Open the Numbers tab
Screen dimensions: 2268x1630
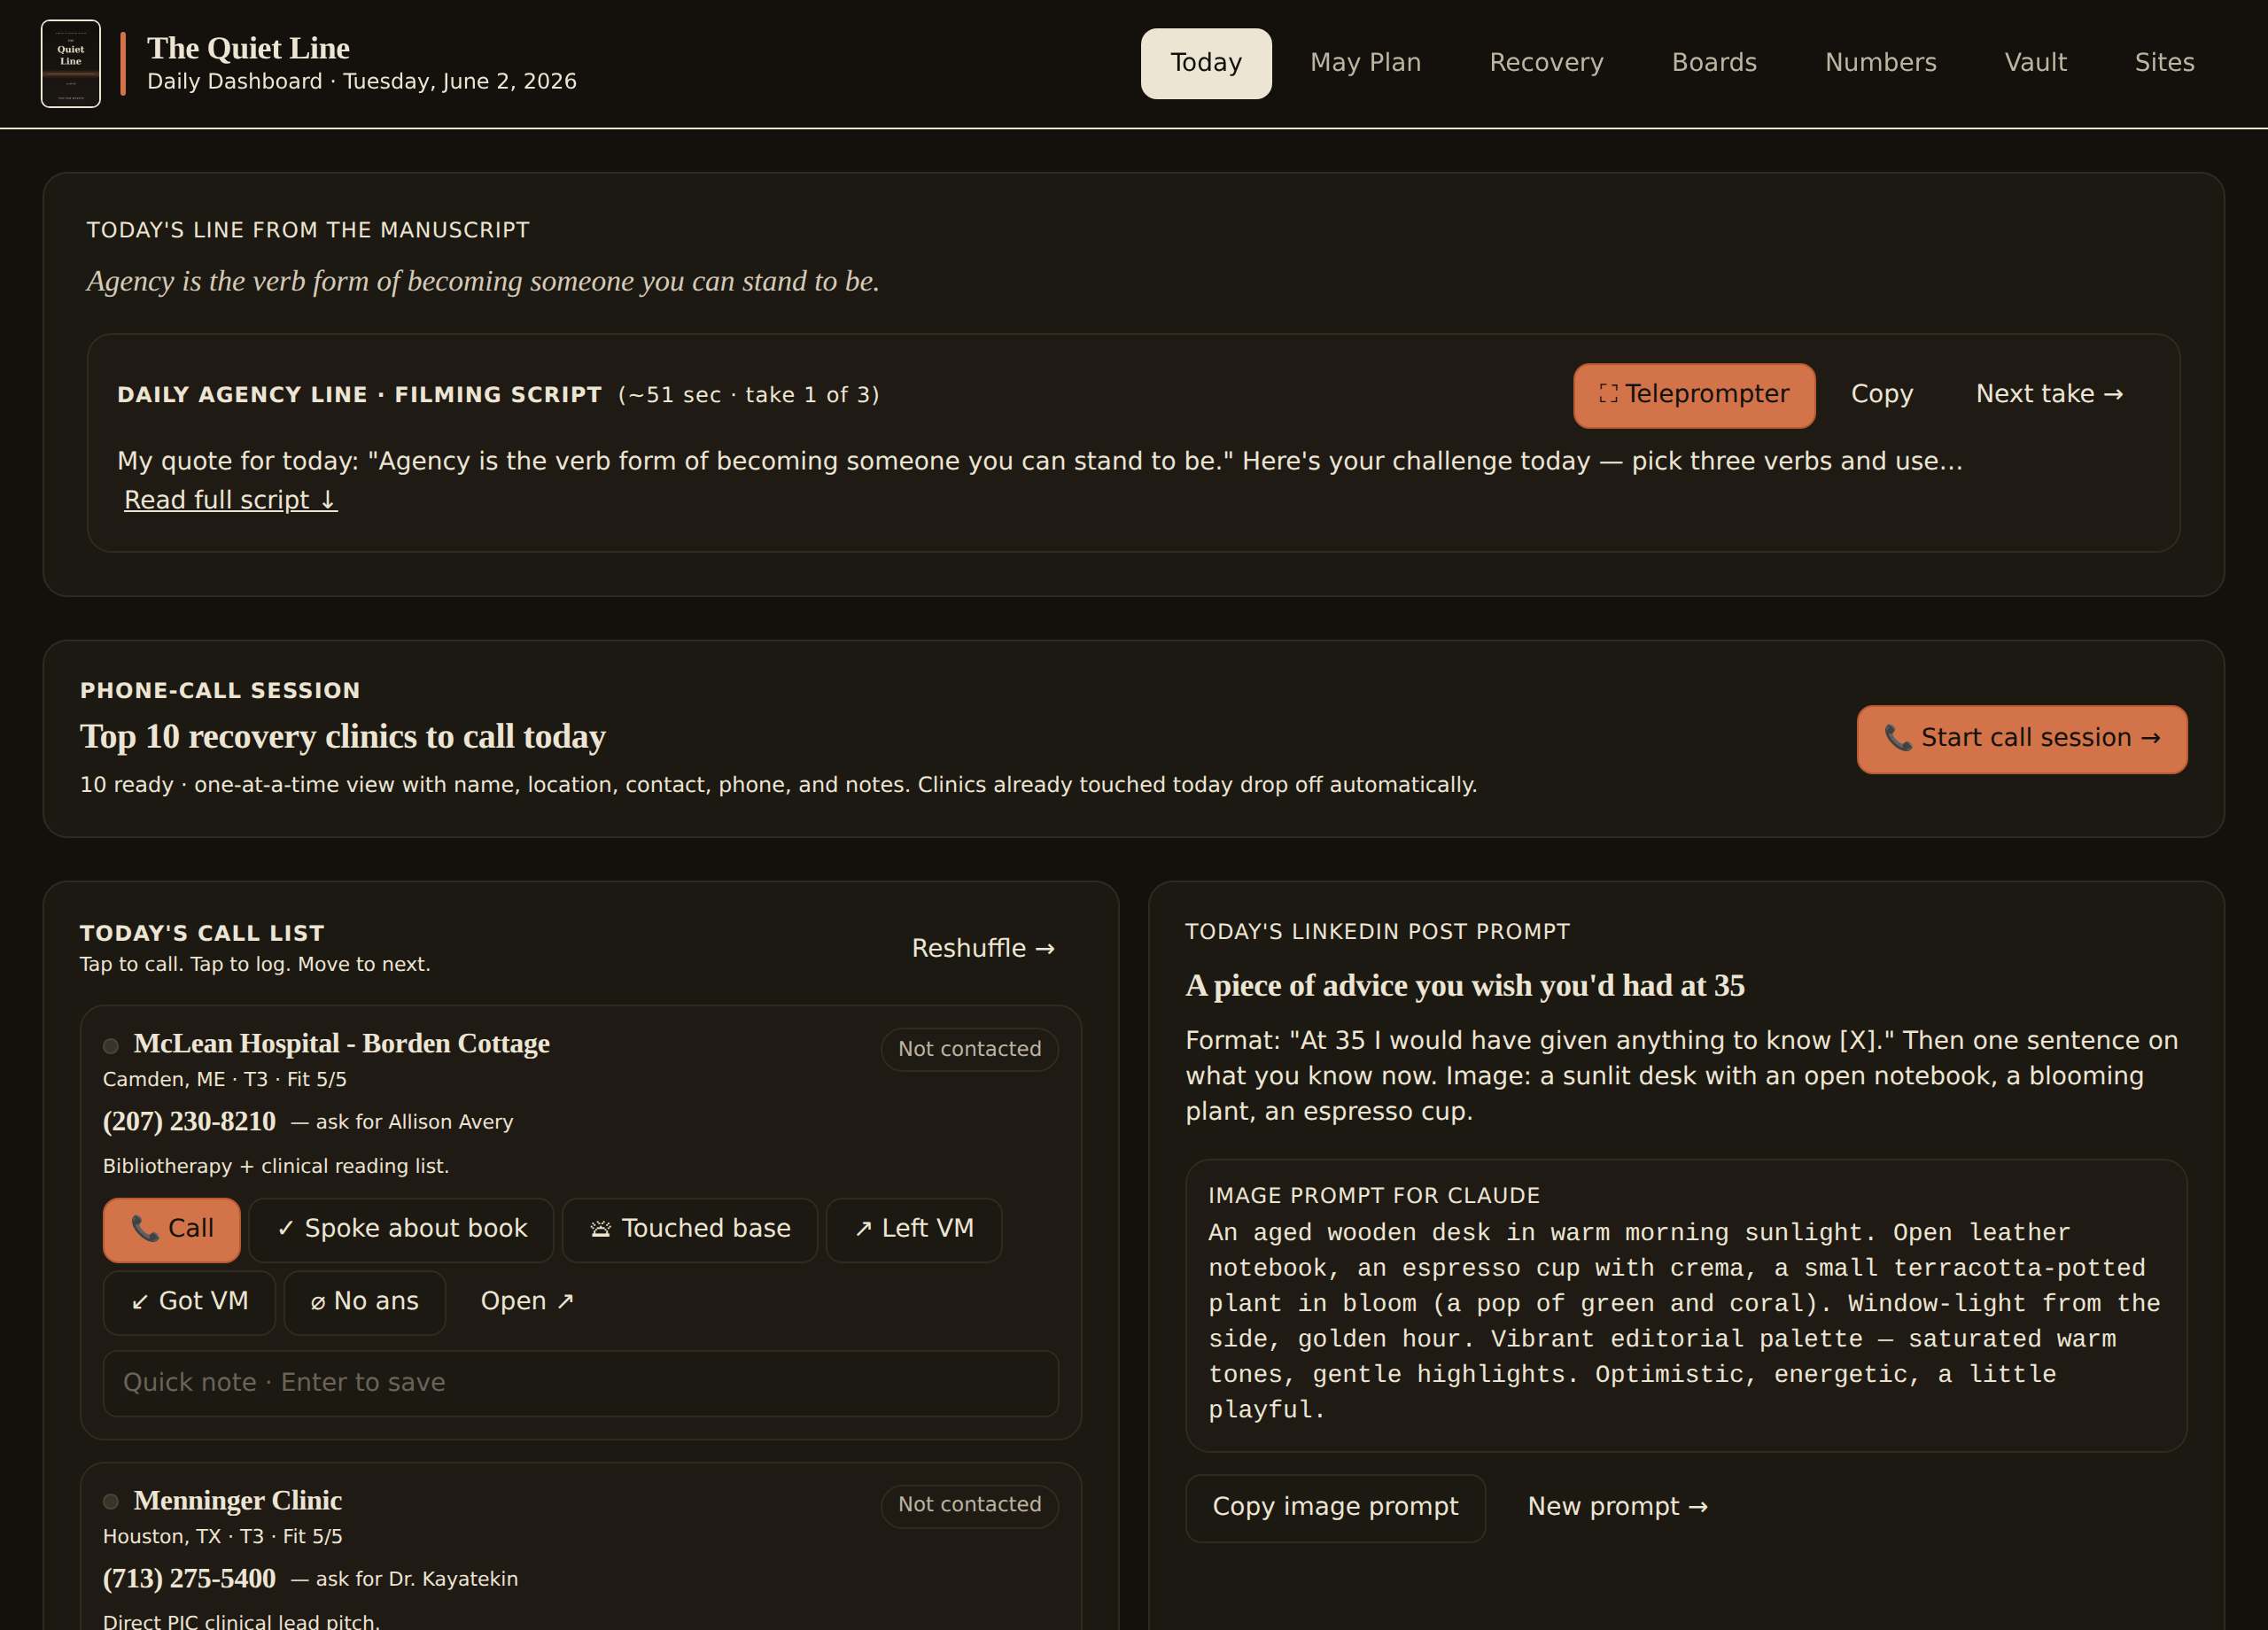tap(1880, 63)
